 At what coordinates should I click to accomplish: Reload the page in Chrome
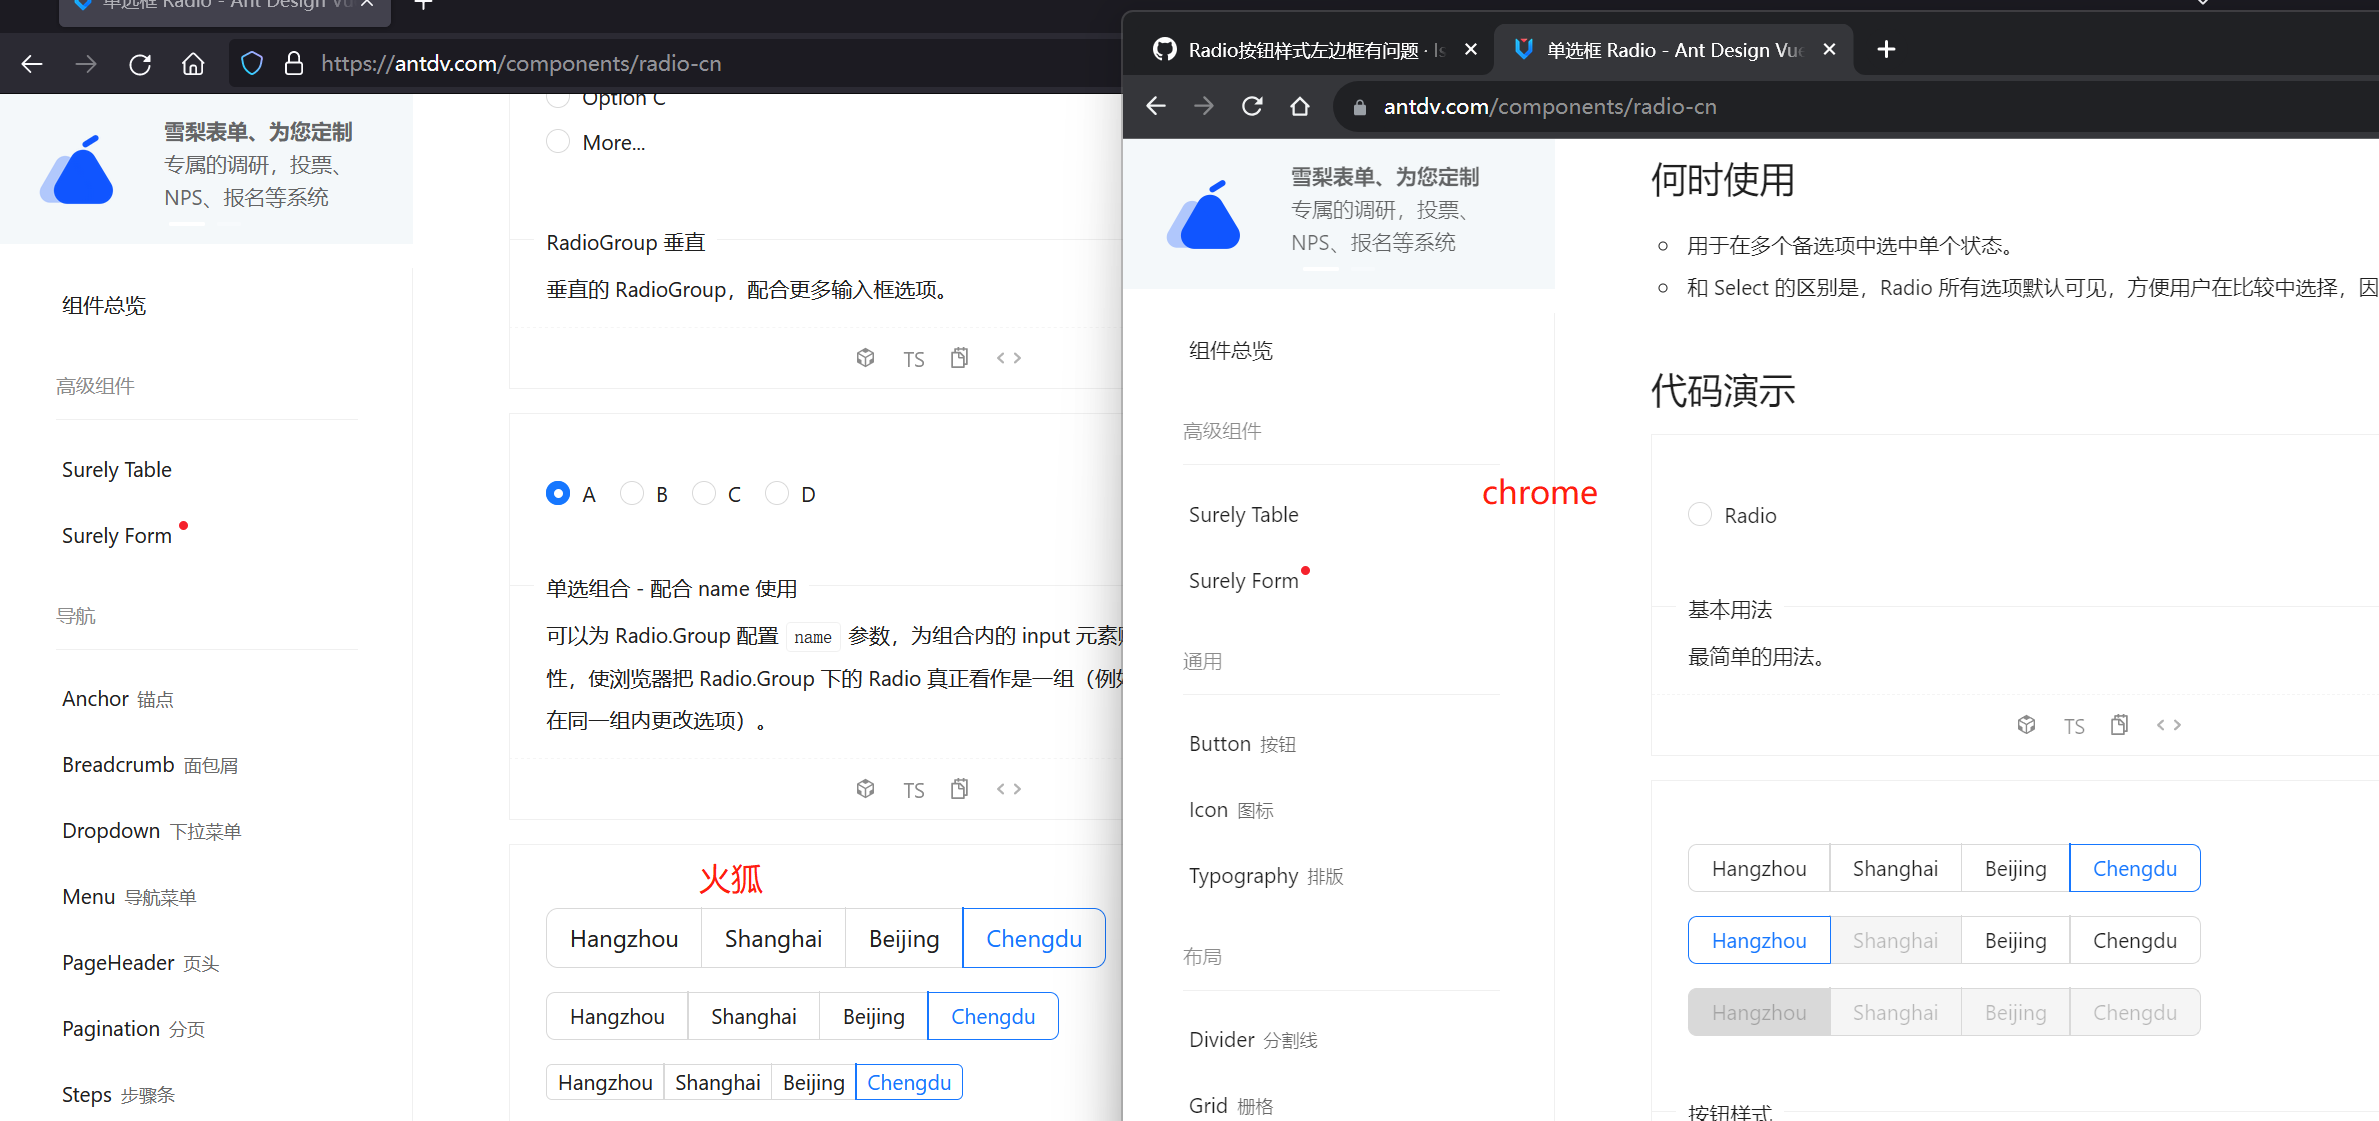[1251, 106]
